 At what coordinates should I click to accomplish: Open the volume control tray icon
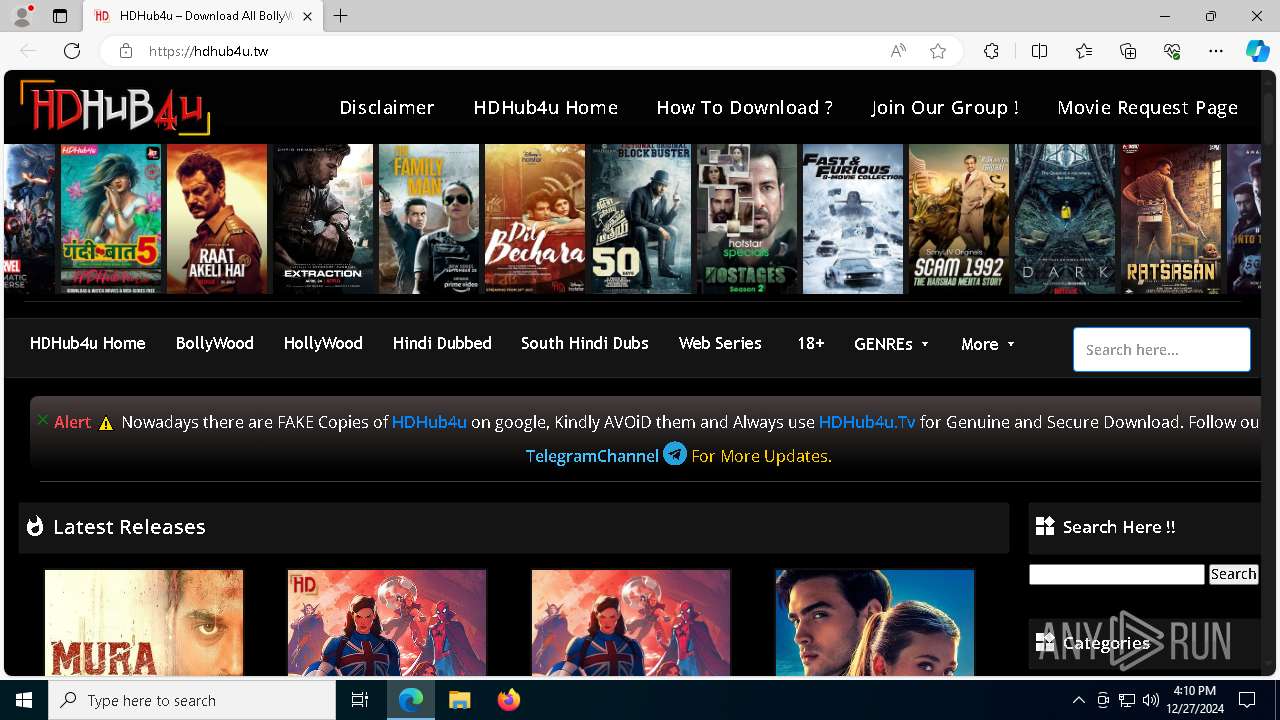[1150, 700]
